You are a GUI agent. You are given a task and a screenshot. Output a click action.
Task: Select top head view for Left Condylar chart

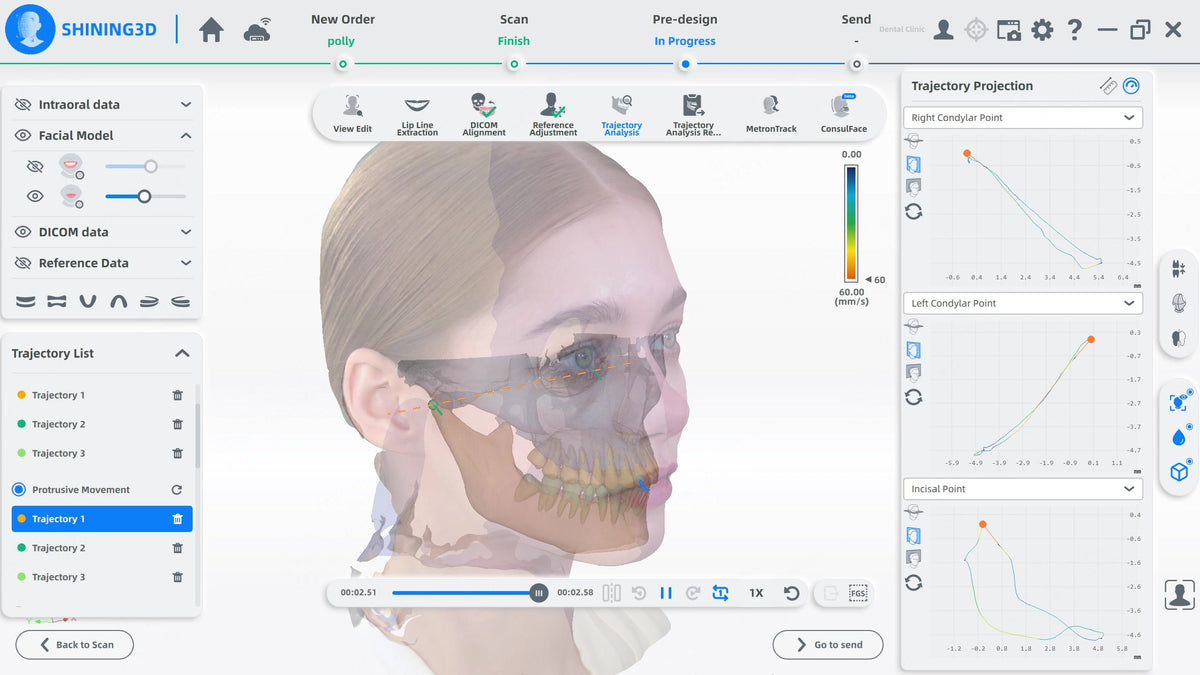tap(913, 327)
